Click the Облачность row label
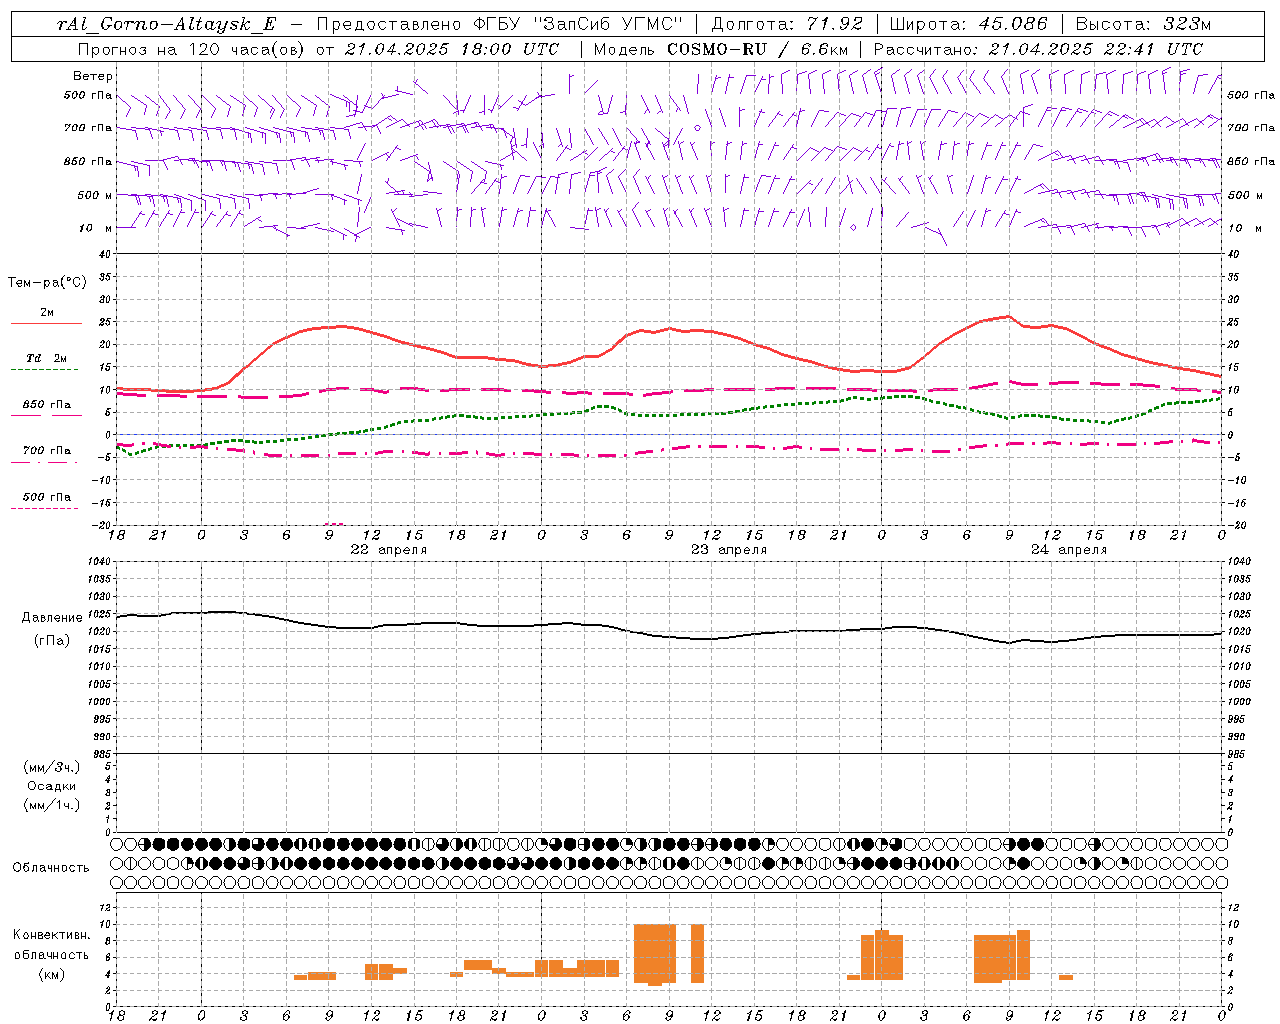1280x1024 pixels. (51, 868)
